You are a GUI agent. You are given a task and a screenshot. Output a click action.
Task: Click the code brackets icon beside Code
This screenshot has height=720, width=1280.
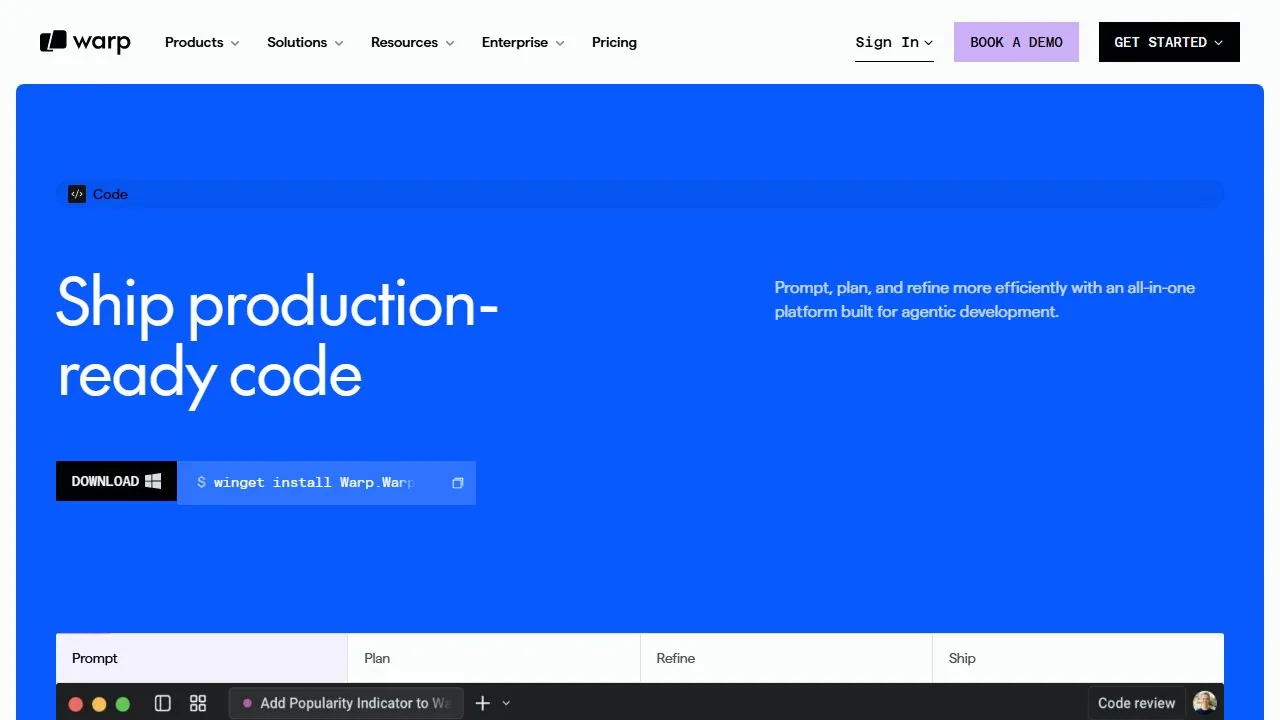click(77, 194)
